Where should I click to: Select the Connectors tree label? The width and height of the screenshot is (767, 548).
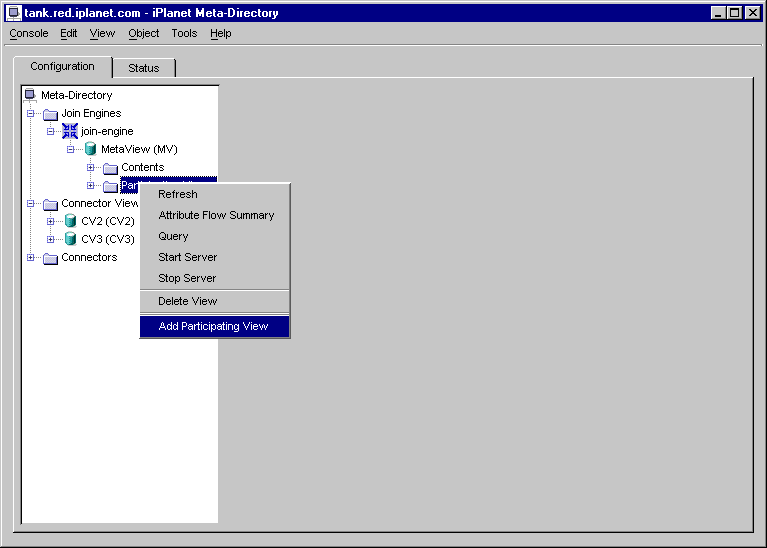coord(90,257)
